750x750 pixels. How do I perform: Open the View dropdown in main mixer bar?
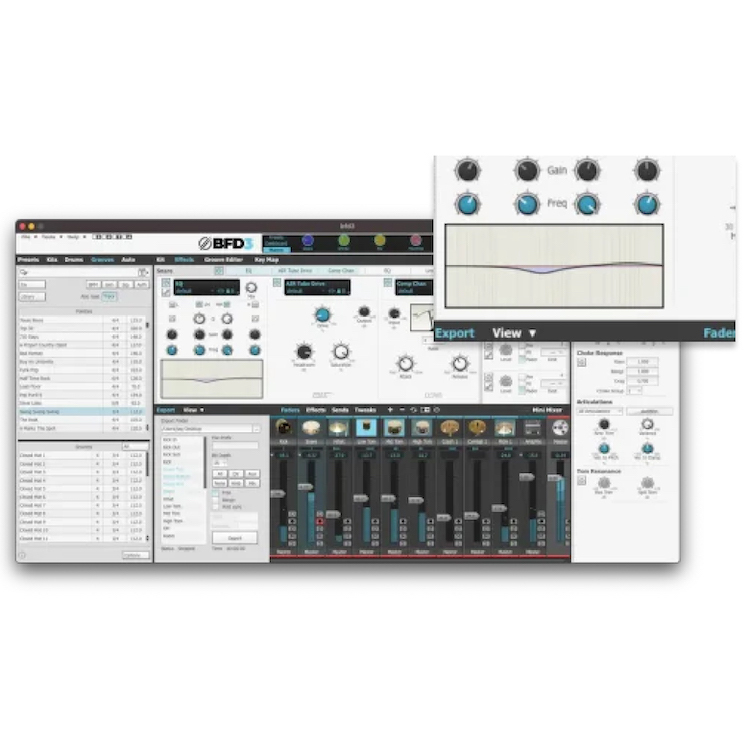click(x=194, y=410)
